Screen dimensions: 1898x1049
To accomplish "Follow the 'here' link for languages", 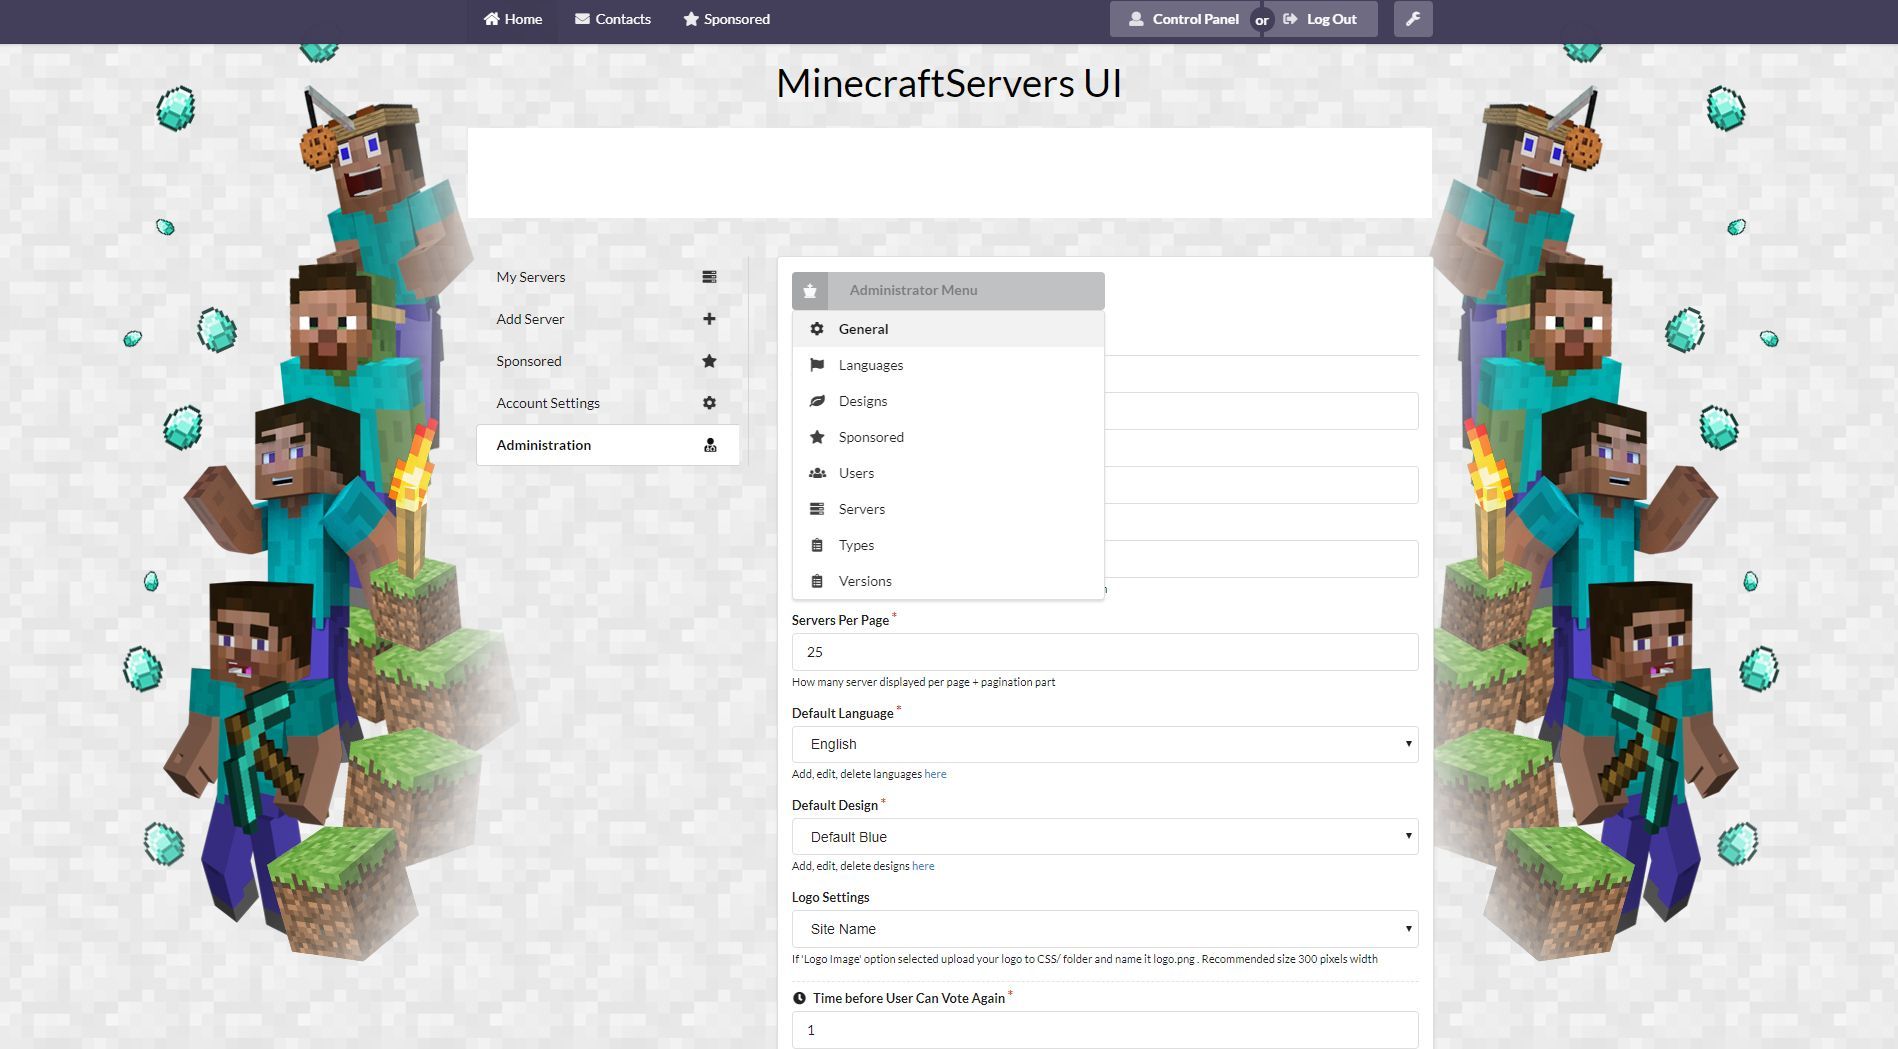I will [935, 774].
